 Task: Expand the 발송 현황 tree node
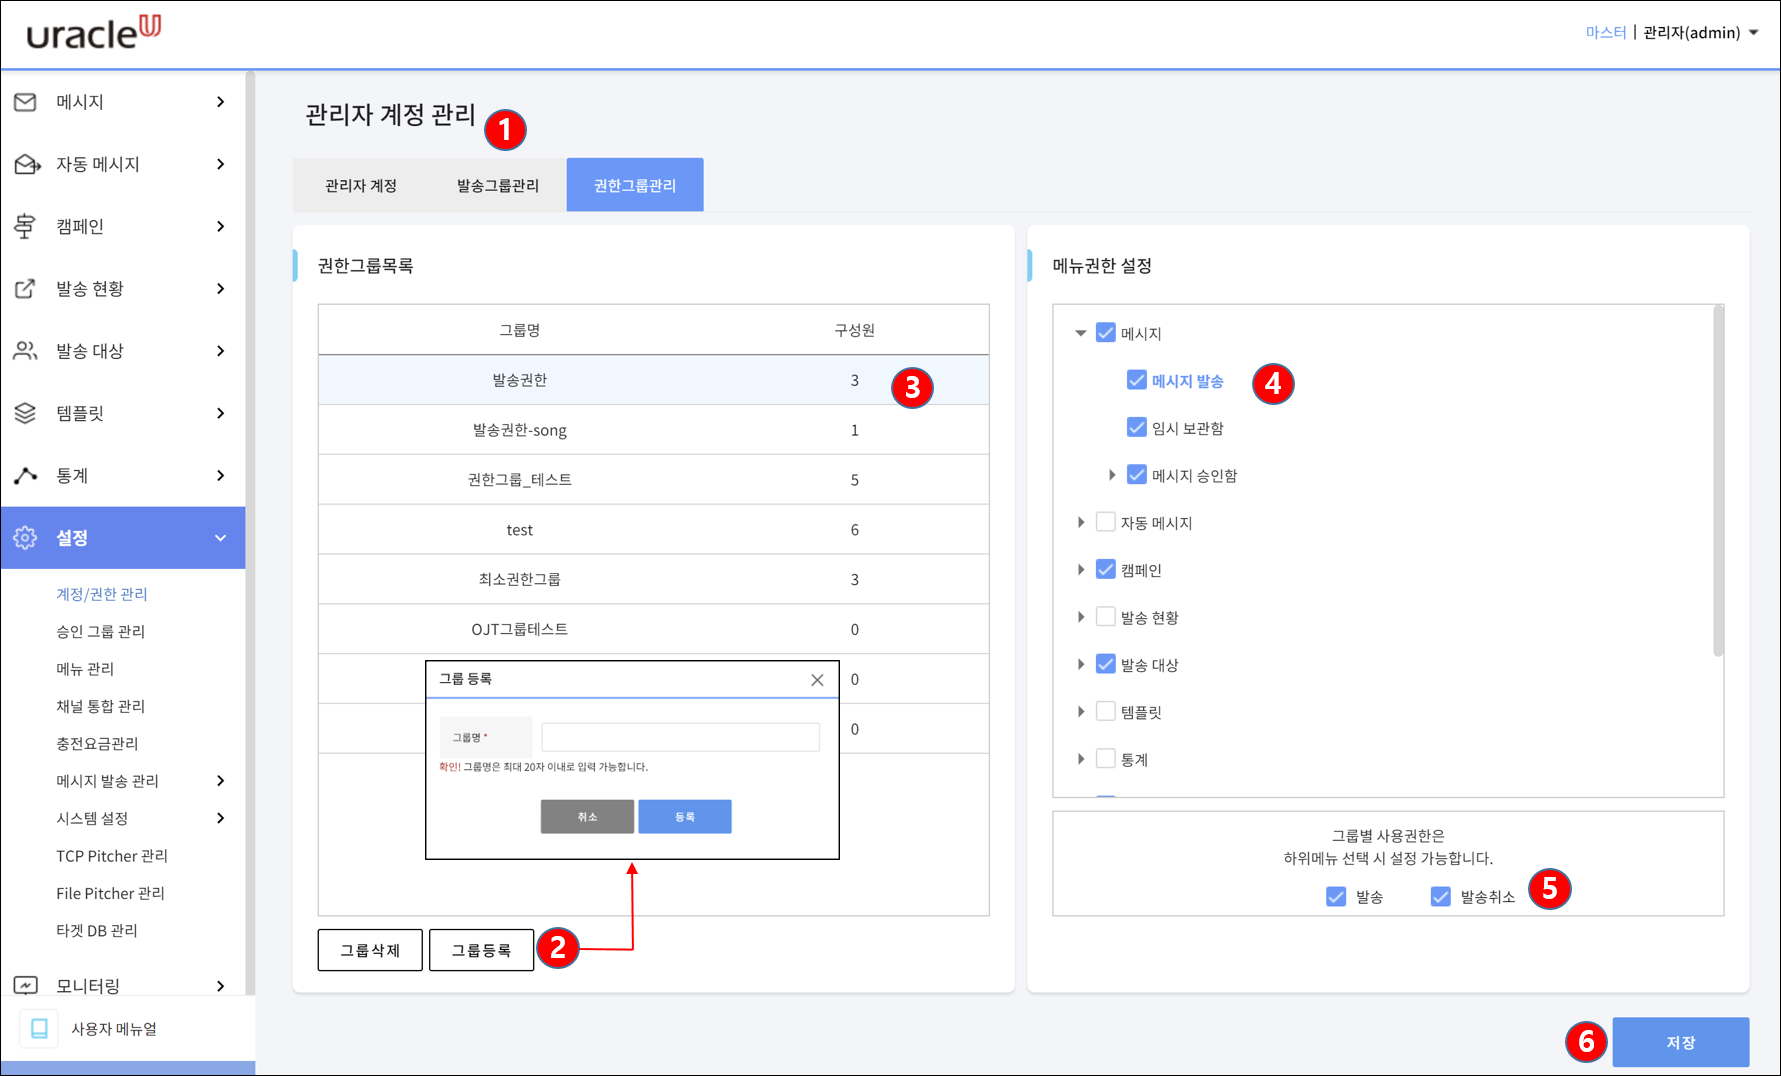coord(1081,617)
